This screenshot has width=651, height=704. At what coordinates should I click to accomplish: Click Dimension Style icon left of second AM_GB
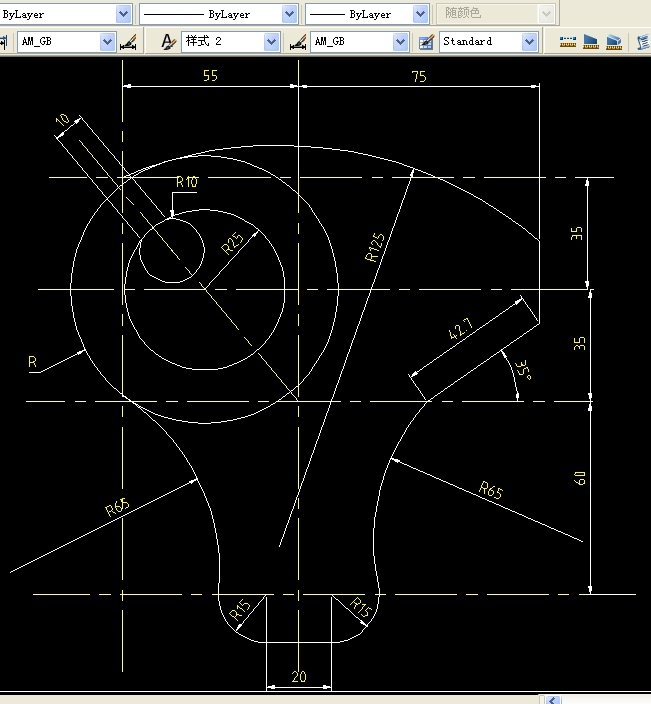tap(298, 42)
